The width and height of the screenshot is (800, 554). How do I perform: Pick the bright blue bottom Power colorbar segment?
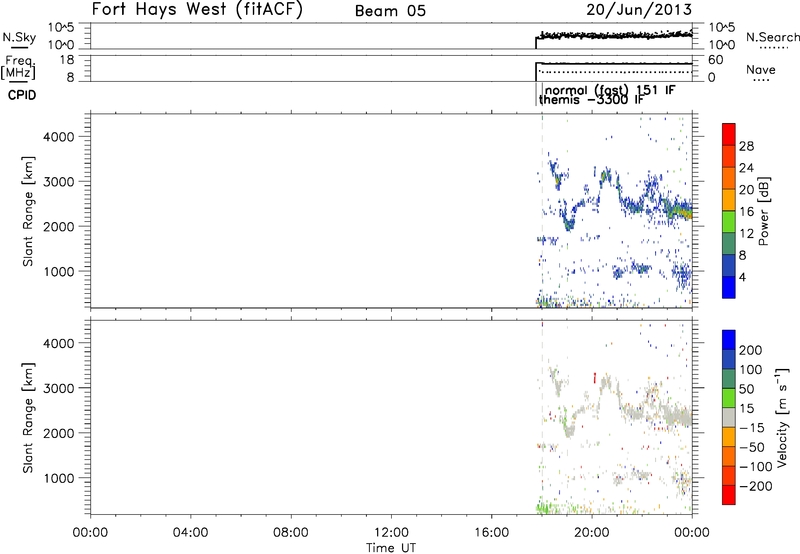click(729, 287)
